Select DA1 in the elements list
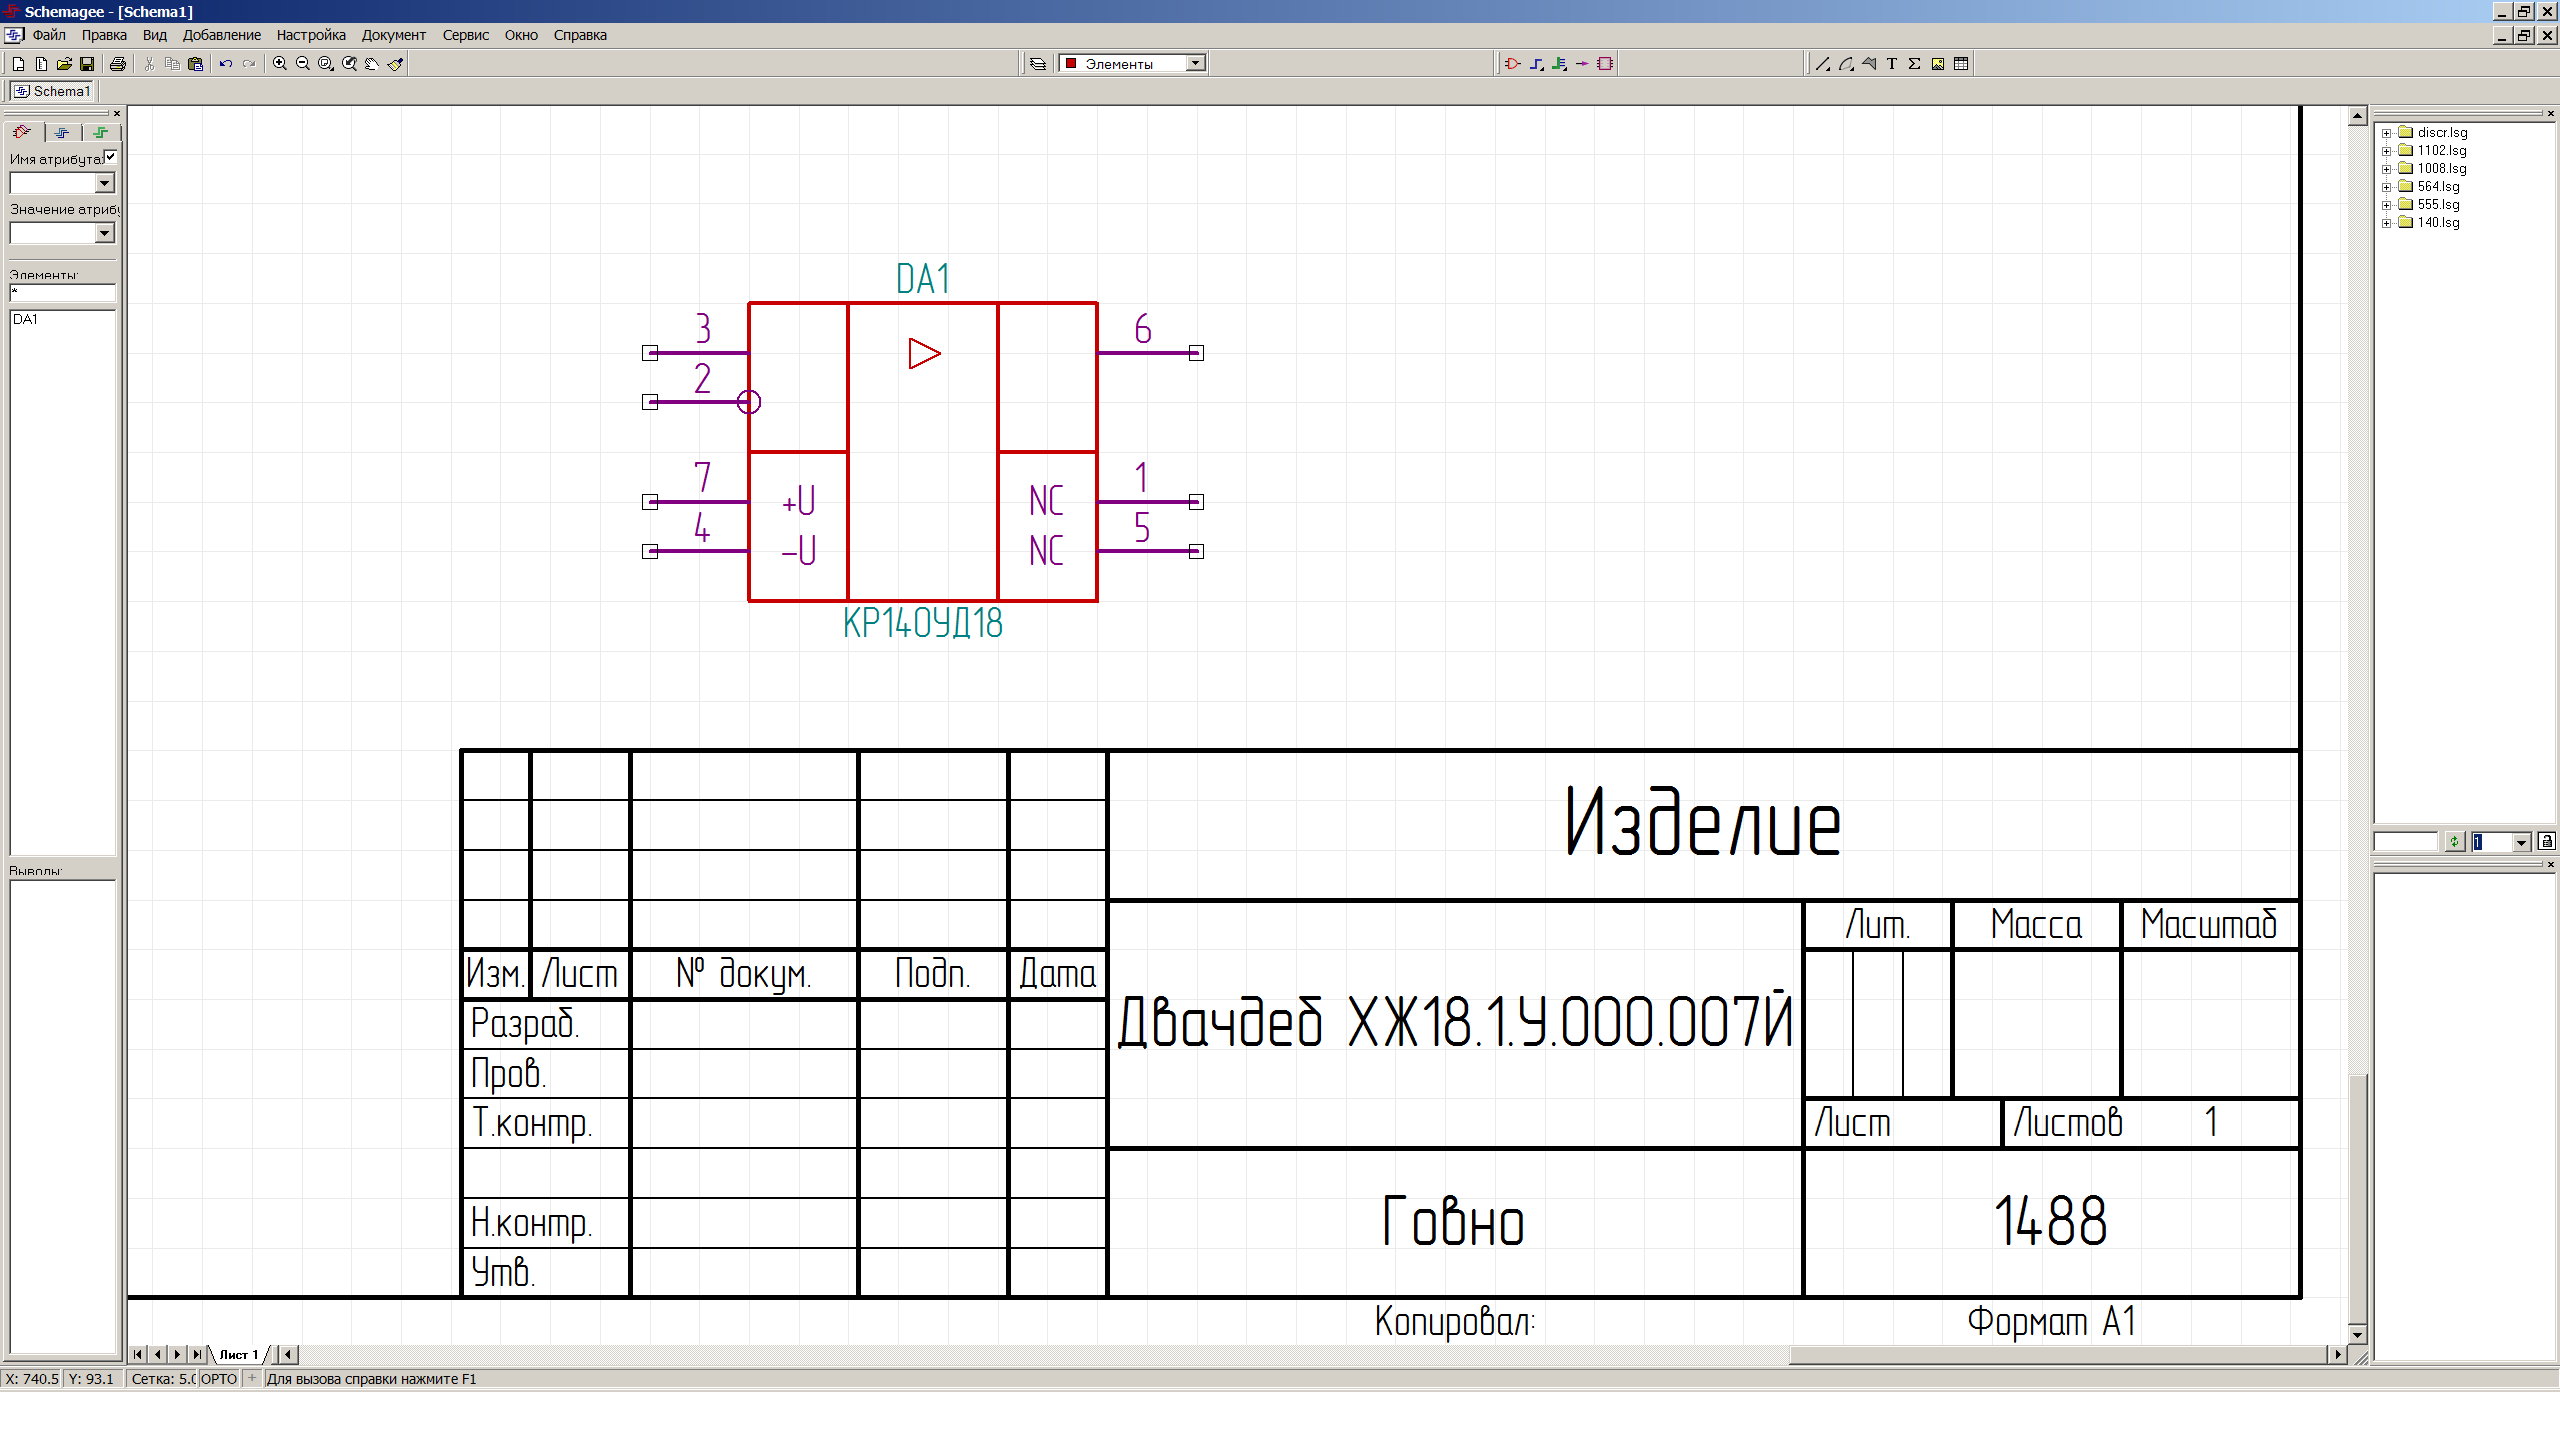The width and height of the screenshot is (2560, 1438). 26,320
